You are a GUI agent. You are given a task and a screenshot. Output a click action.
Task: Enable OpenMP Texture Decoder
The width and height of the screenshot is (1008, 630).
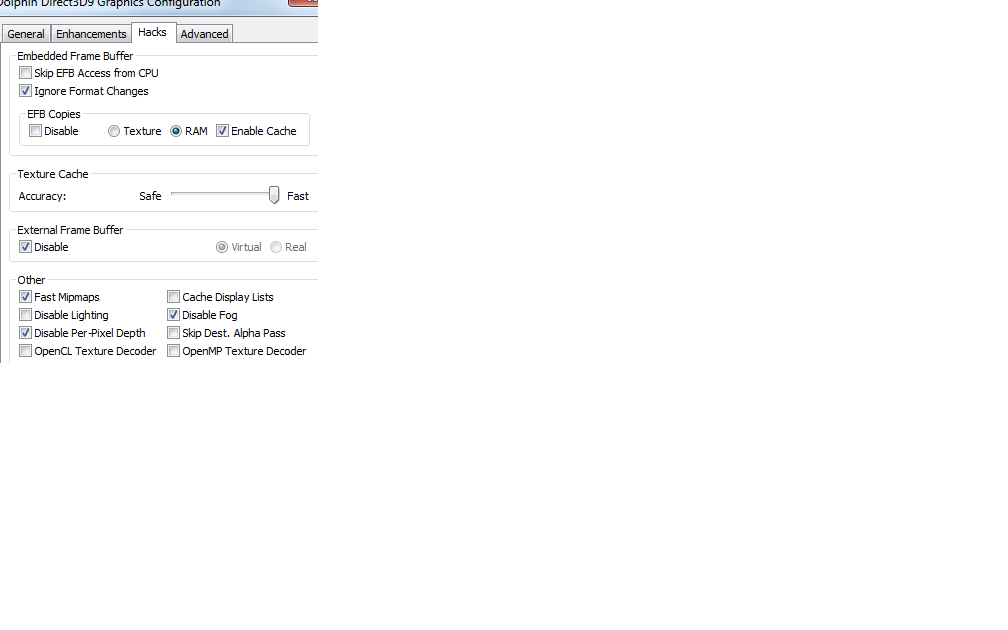174,350
